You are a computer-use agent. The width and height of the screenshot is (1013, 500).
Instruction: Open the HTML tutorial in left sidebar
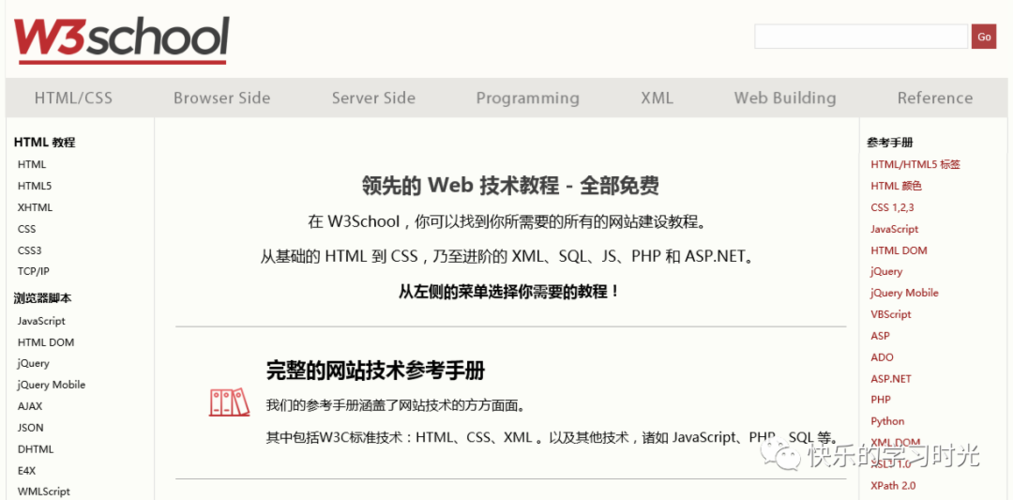32,165
